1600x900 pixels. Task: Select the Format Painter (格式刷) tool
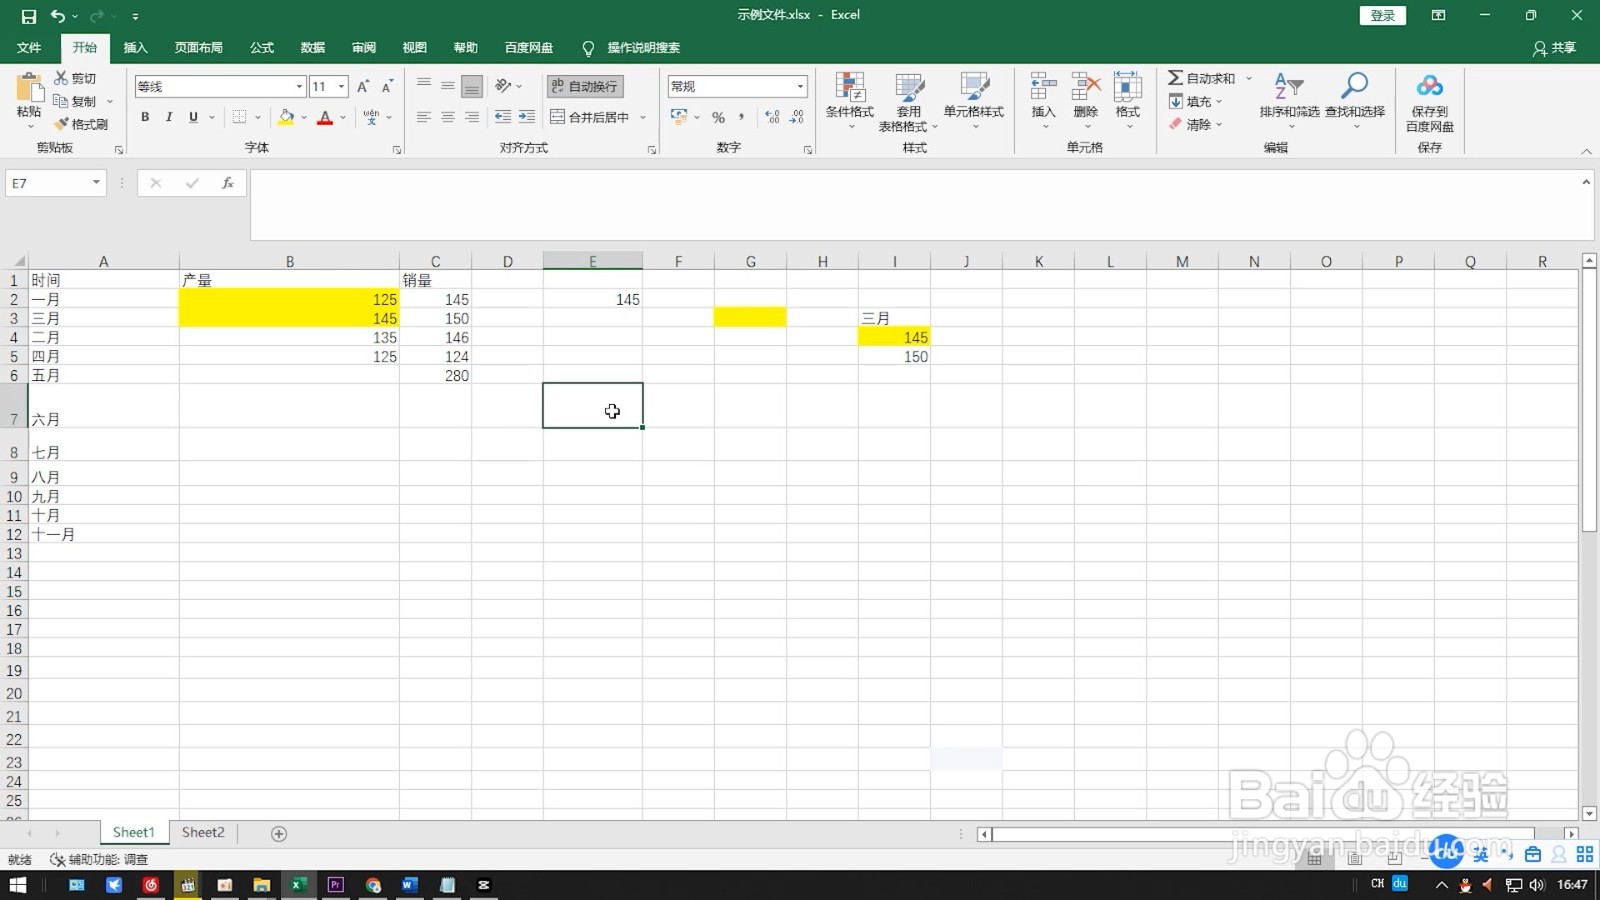click(81, 124)
